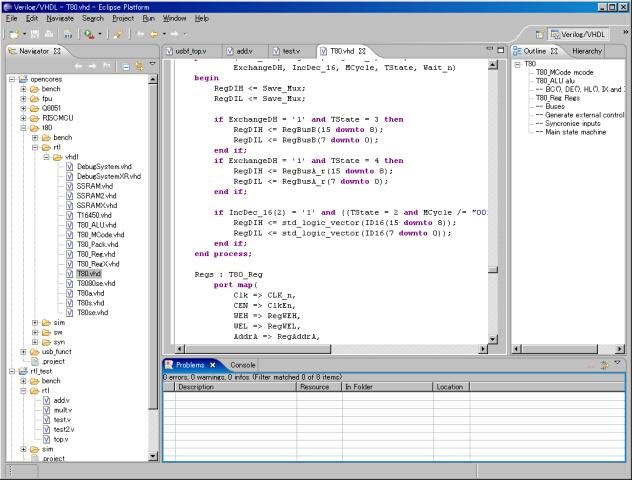Switch to the Hierarchy tab
The image size is (632, 480).
click(x=587, y=50)
